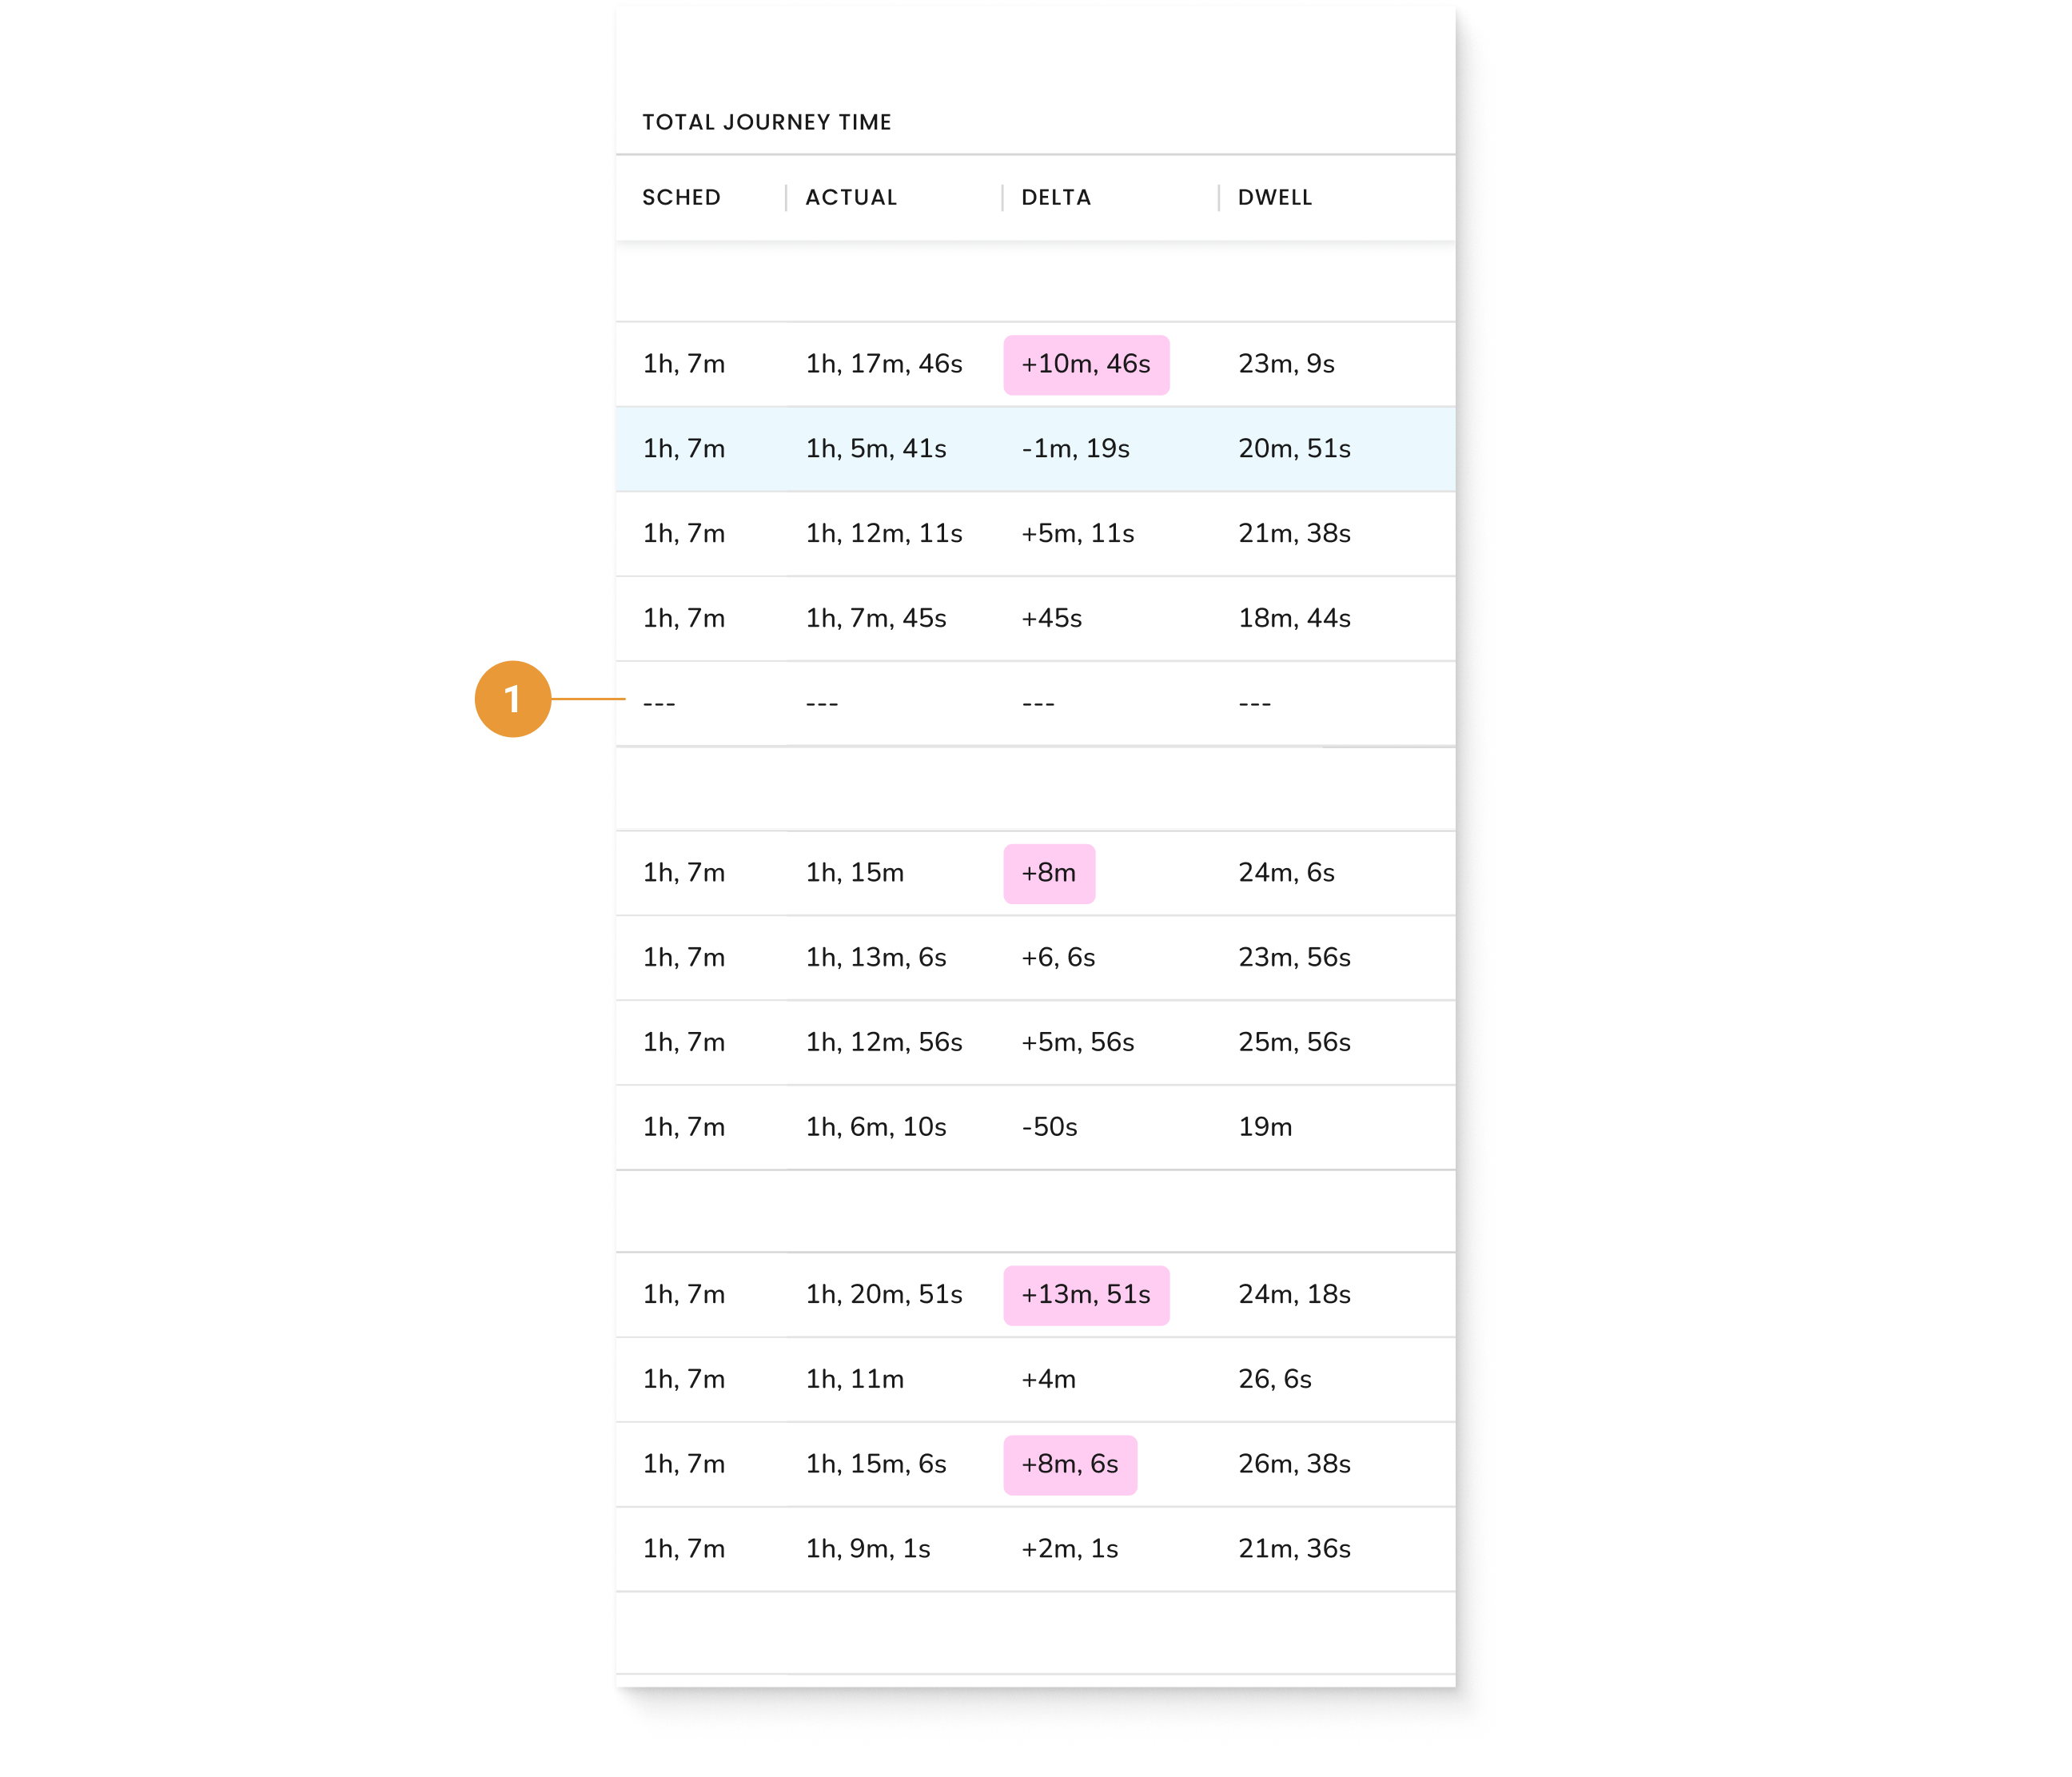Click the pink +8m, 6s delta badge
This screenshot has height=1777, width=2072.
(1070, 1465)
